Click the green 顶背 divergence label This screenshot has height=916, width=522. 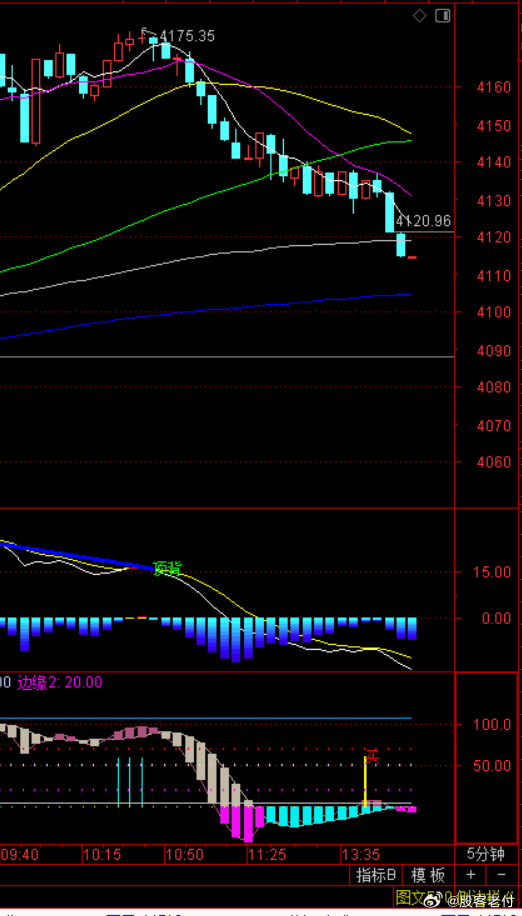click(167, 568)
